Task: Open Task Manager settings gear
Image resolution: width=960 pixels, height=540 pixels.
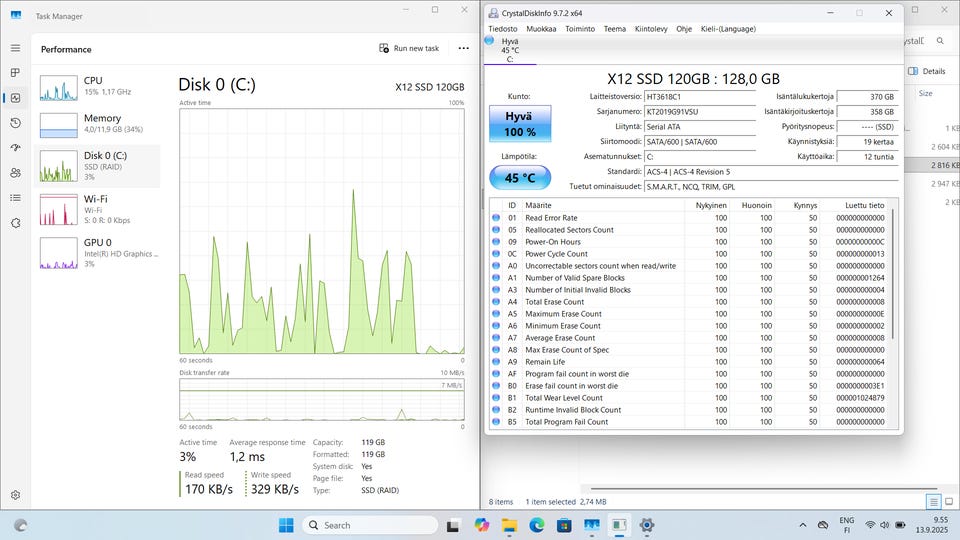Action: [15, 495]
